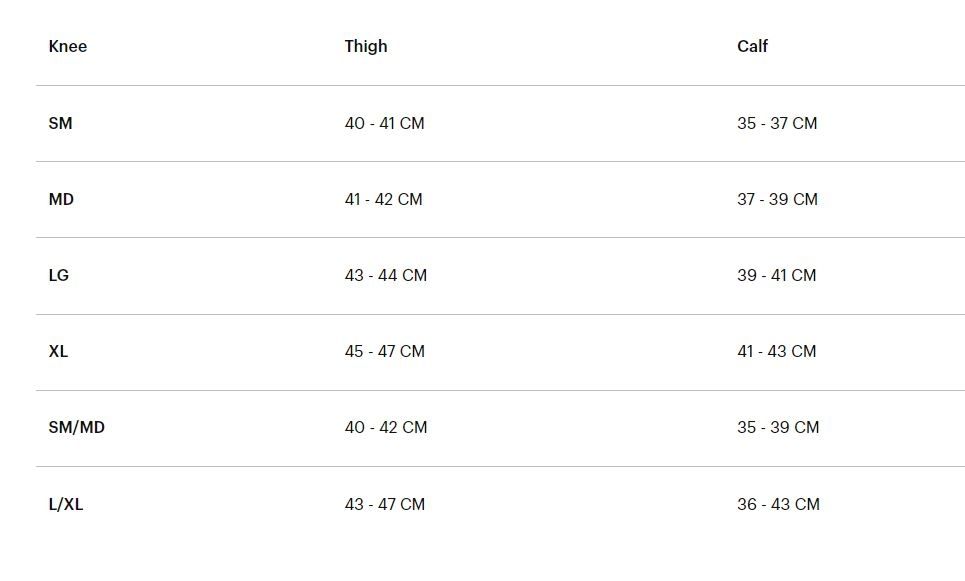Click thigh value 40 - 42 CM

tap(385, 427)
